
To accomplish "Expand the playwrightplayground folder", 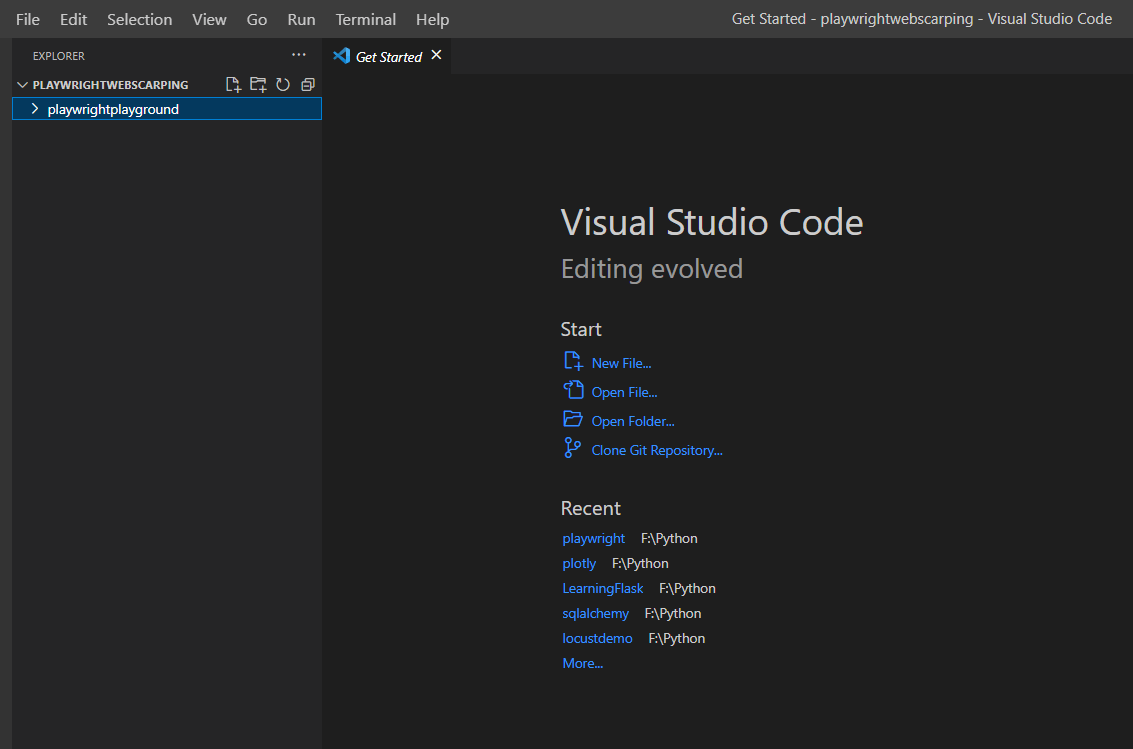I will 33,108.
